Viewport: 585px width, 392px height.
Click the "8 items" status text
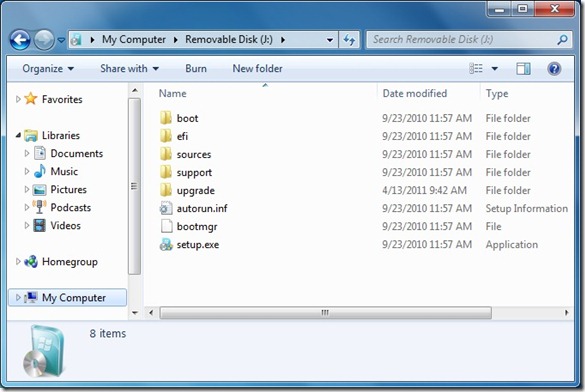pos(107,333)
